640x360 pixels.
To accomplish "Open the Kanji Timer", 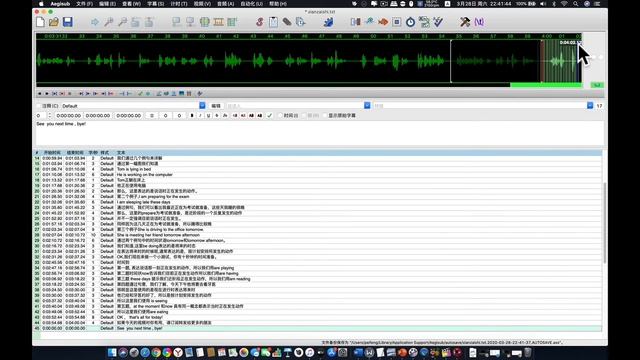I will click(424, 22).
